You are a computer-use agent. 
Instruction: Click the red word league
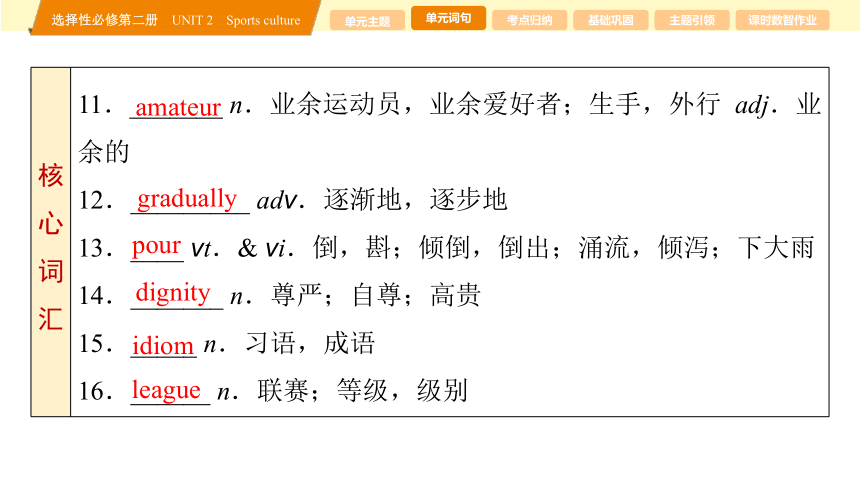(x=166, y=390)
